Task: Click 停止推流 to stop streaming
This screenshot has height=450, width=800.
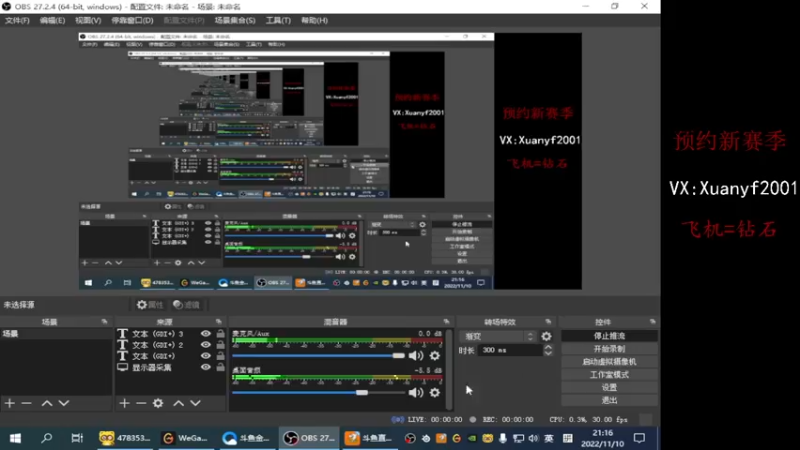Action: (609, 336)
